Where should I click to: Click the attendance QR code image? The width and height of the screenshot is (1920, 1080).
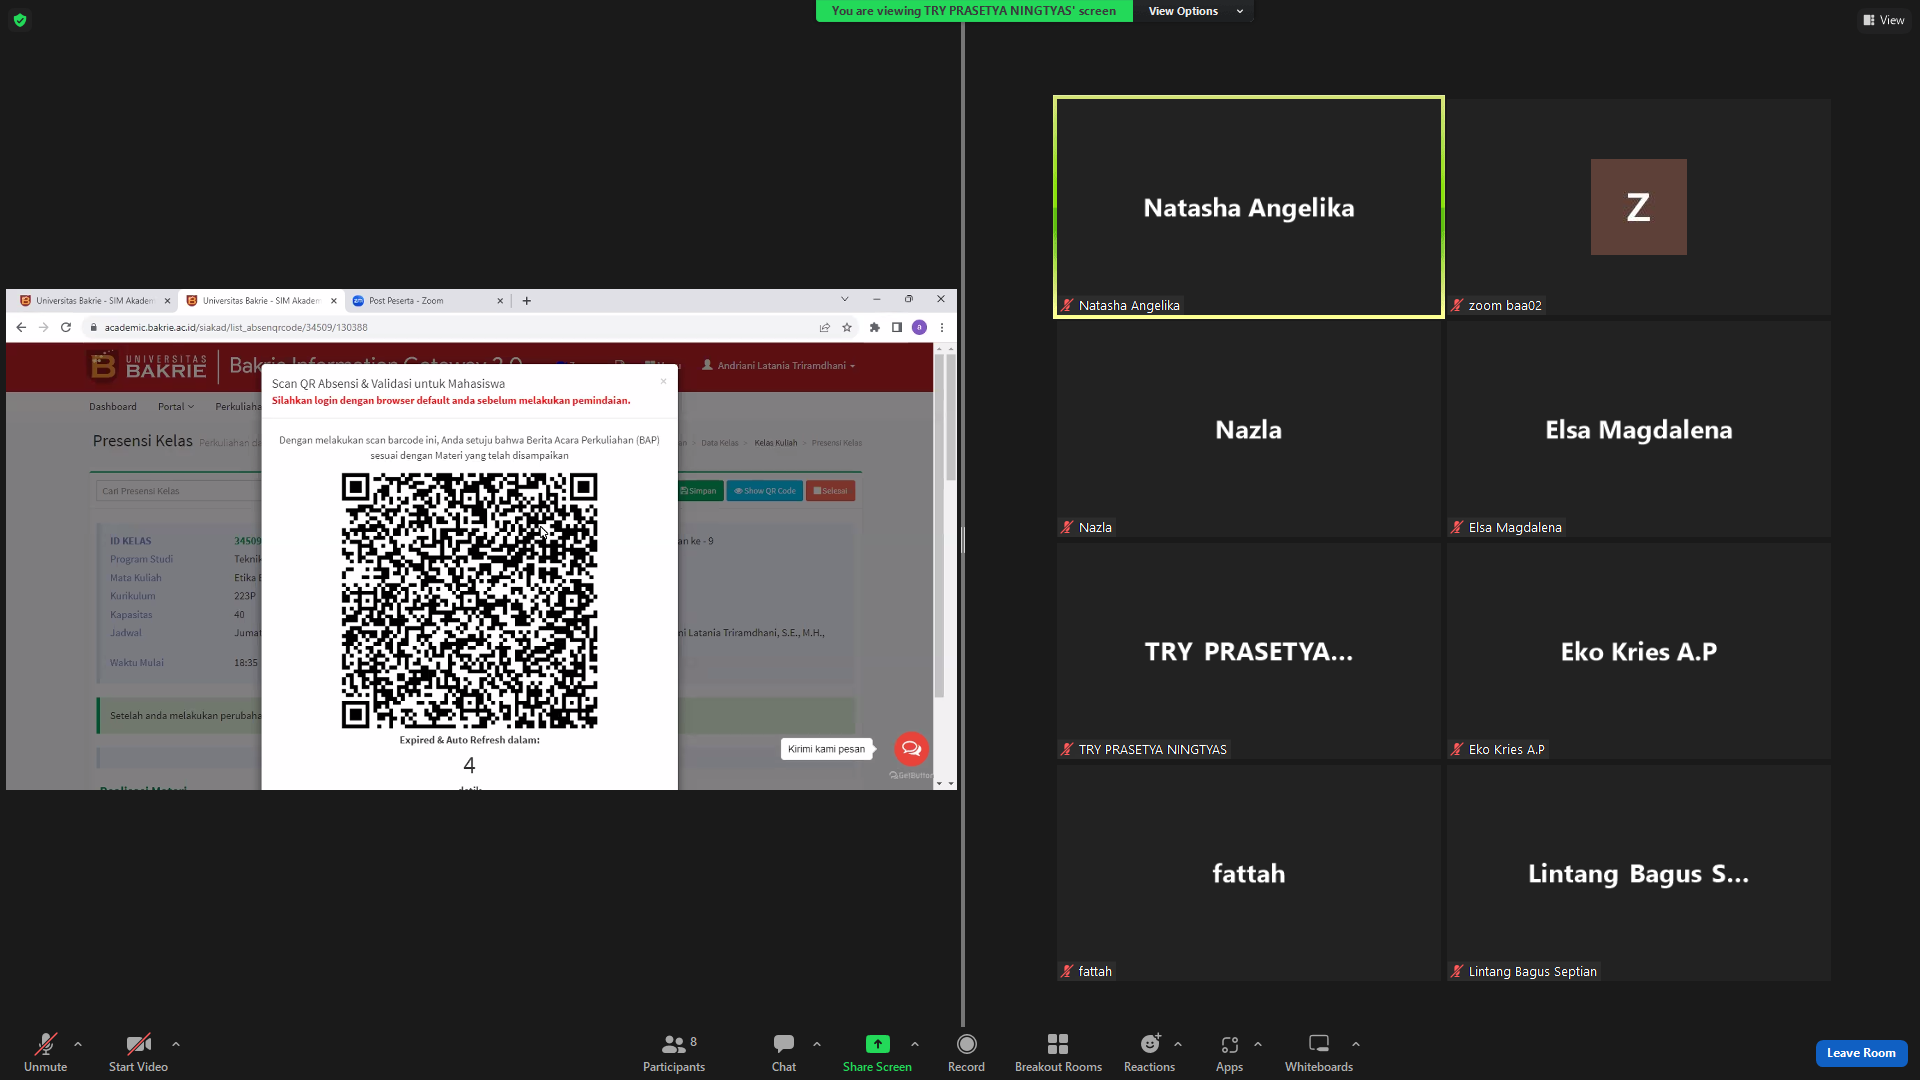(469, 600)
